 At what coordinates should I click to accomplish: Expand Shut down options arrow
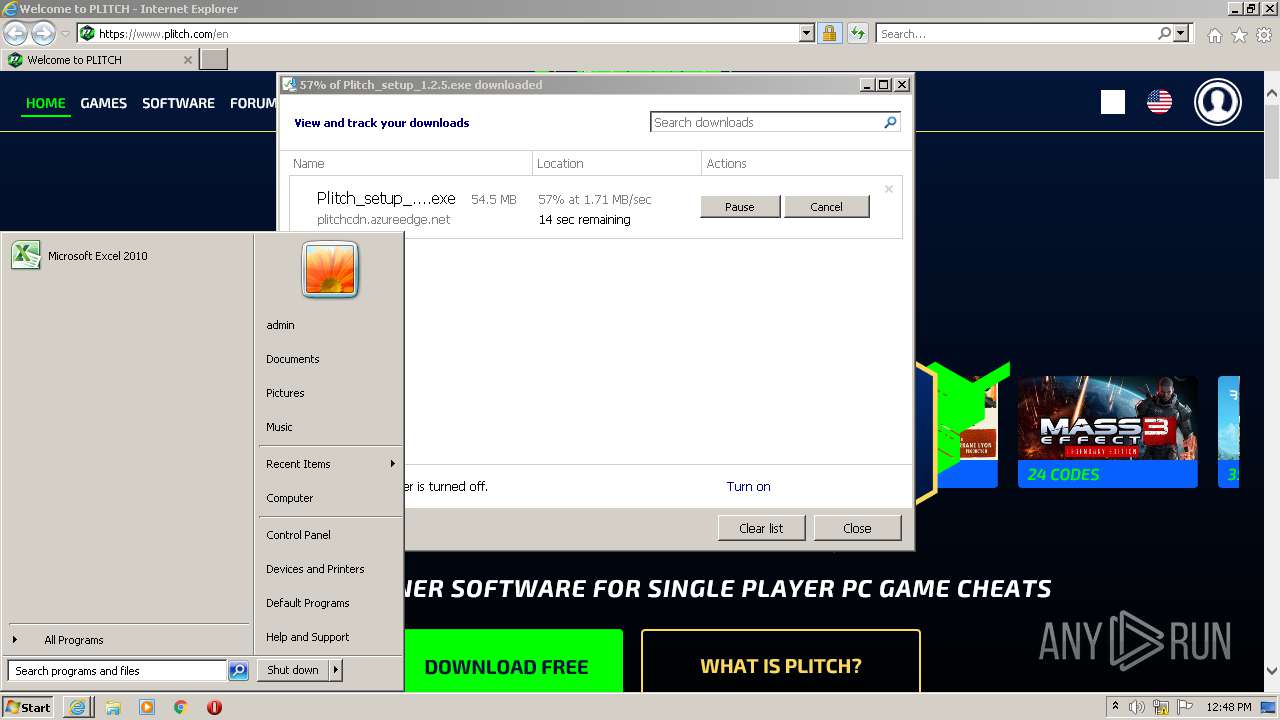point(335,670)
